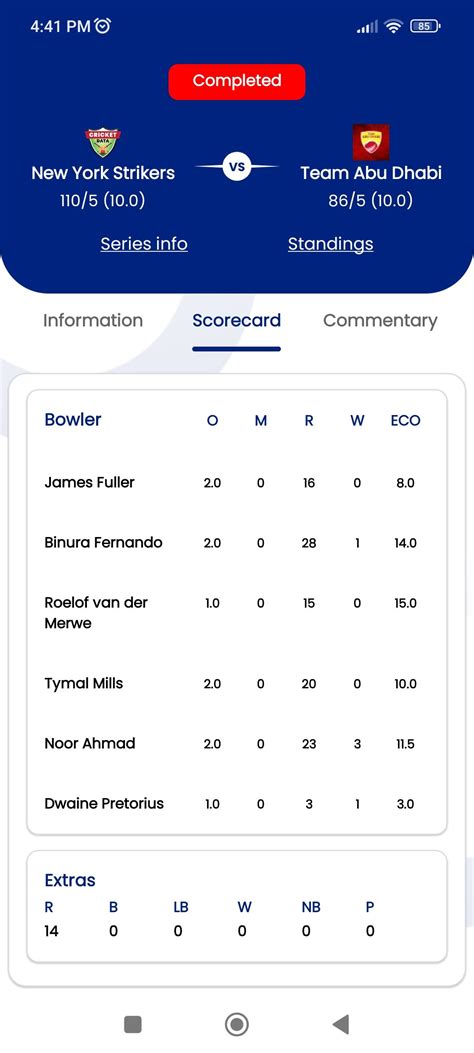Switch to the Information tab
474x1053 pixels.
[x=93, y=320]
